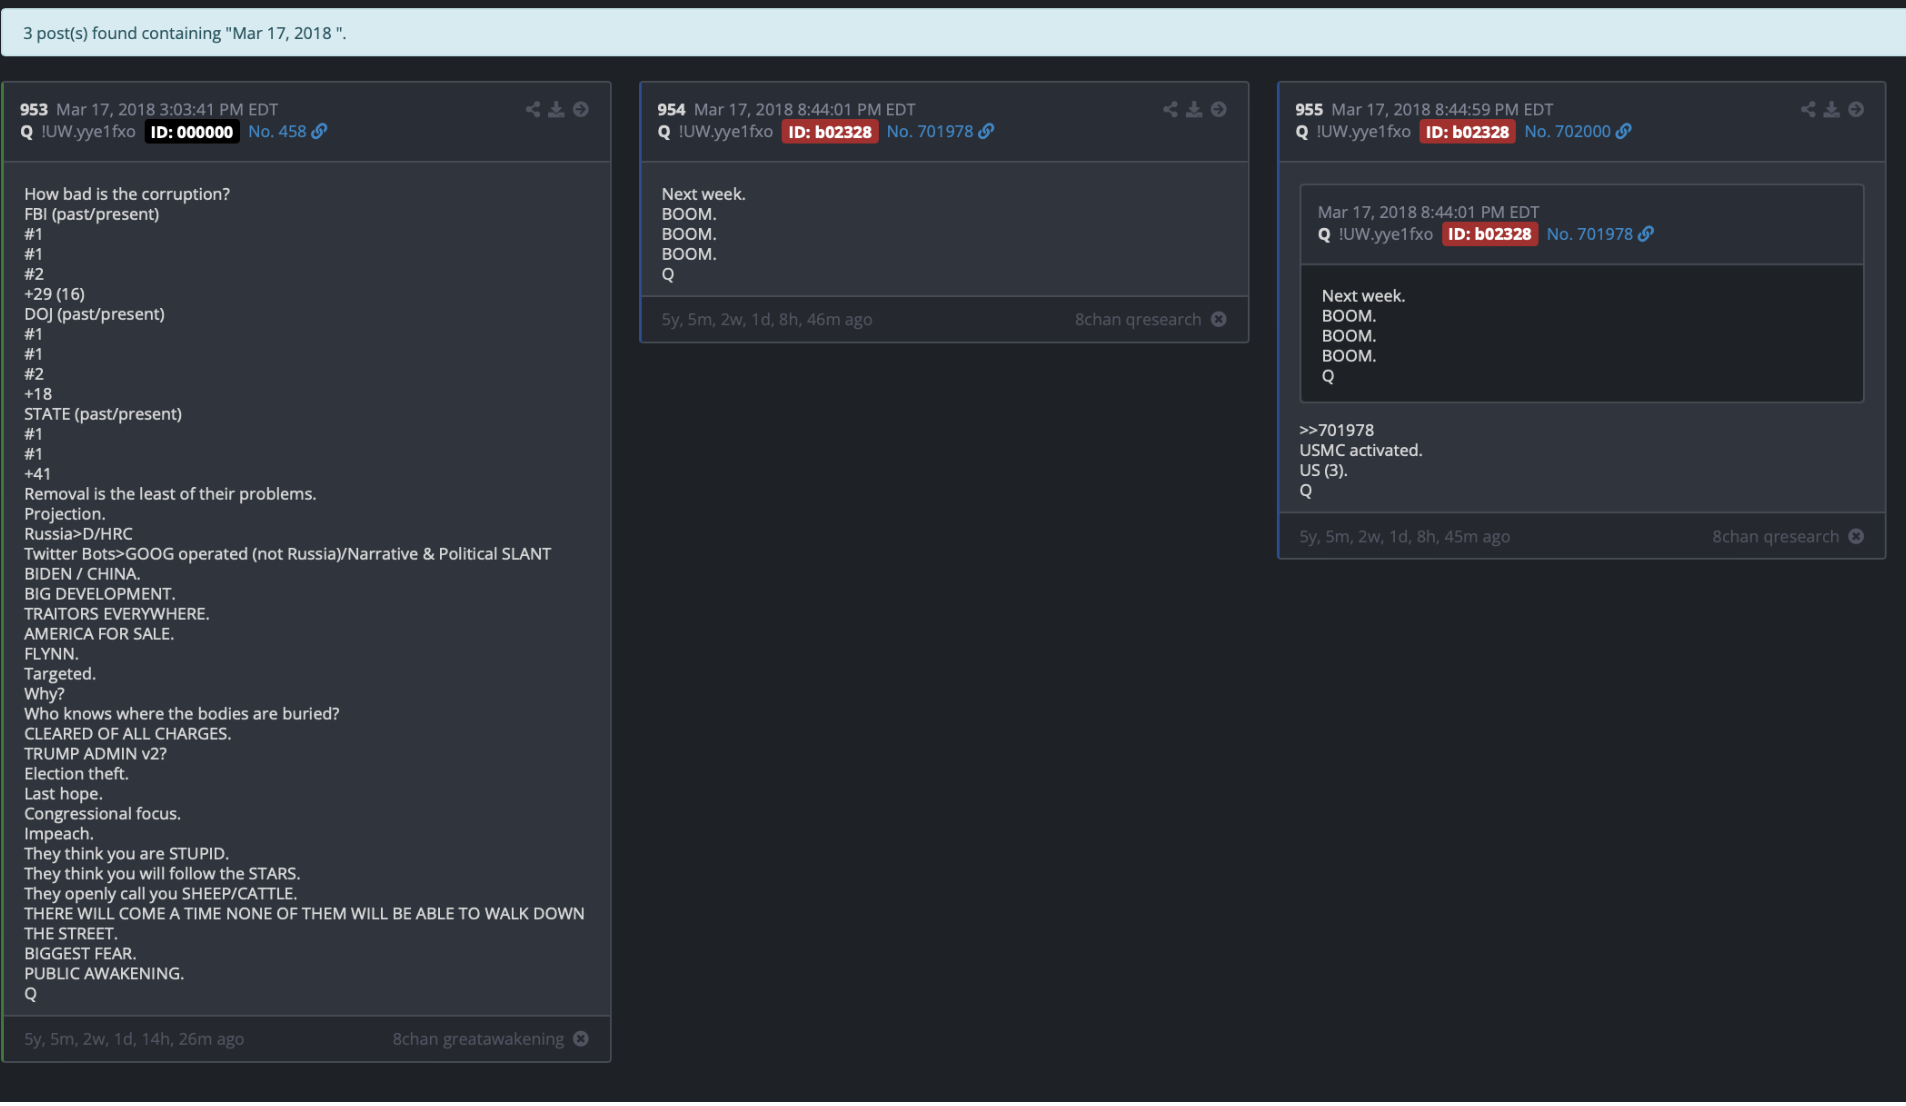Image resolution: width=1906 pixels, height=1106 pixels.
Task: Click the chain link icon beside No. 458
Action: [319, 131]
